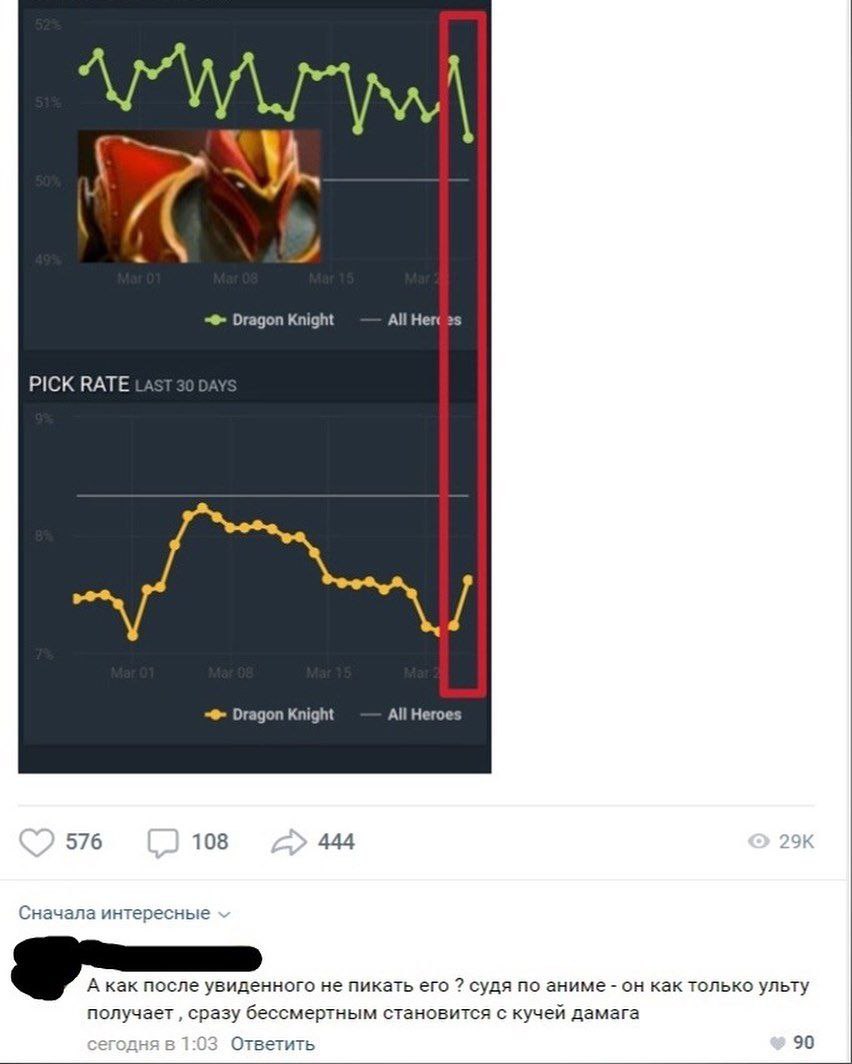
Task: Click the PICK RATE section heading
Action: pyautogui.click(x=79, y=384)
